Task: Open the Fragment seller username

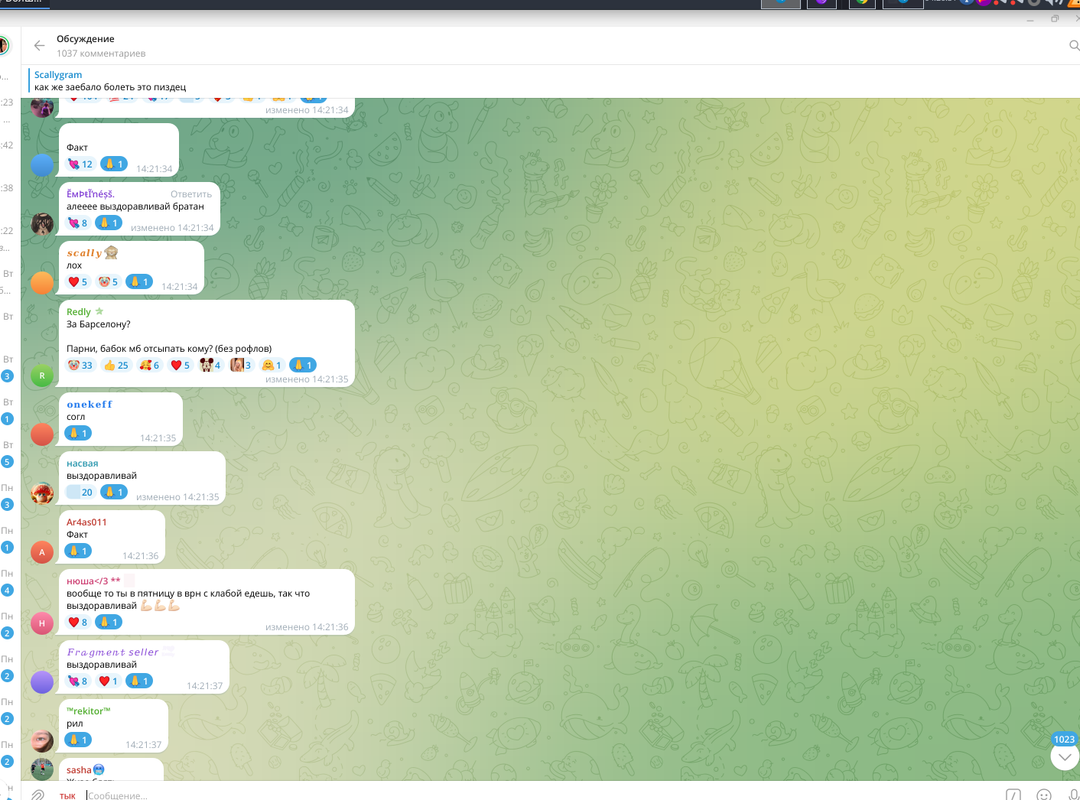Action: point(113,653)
